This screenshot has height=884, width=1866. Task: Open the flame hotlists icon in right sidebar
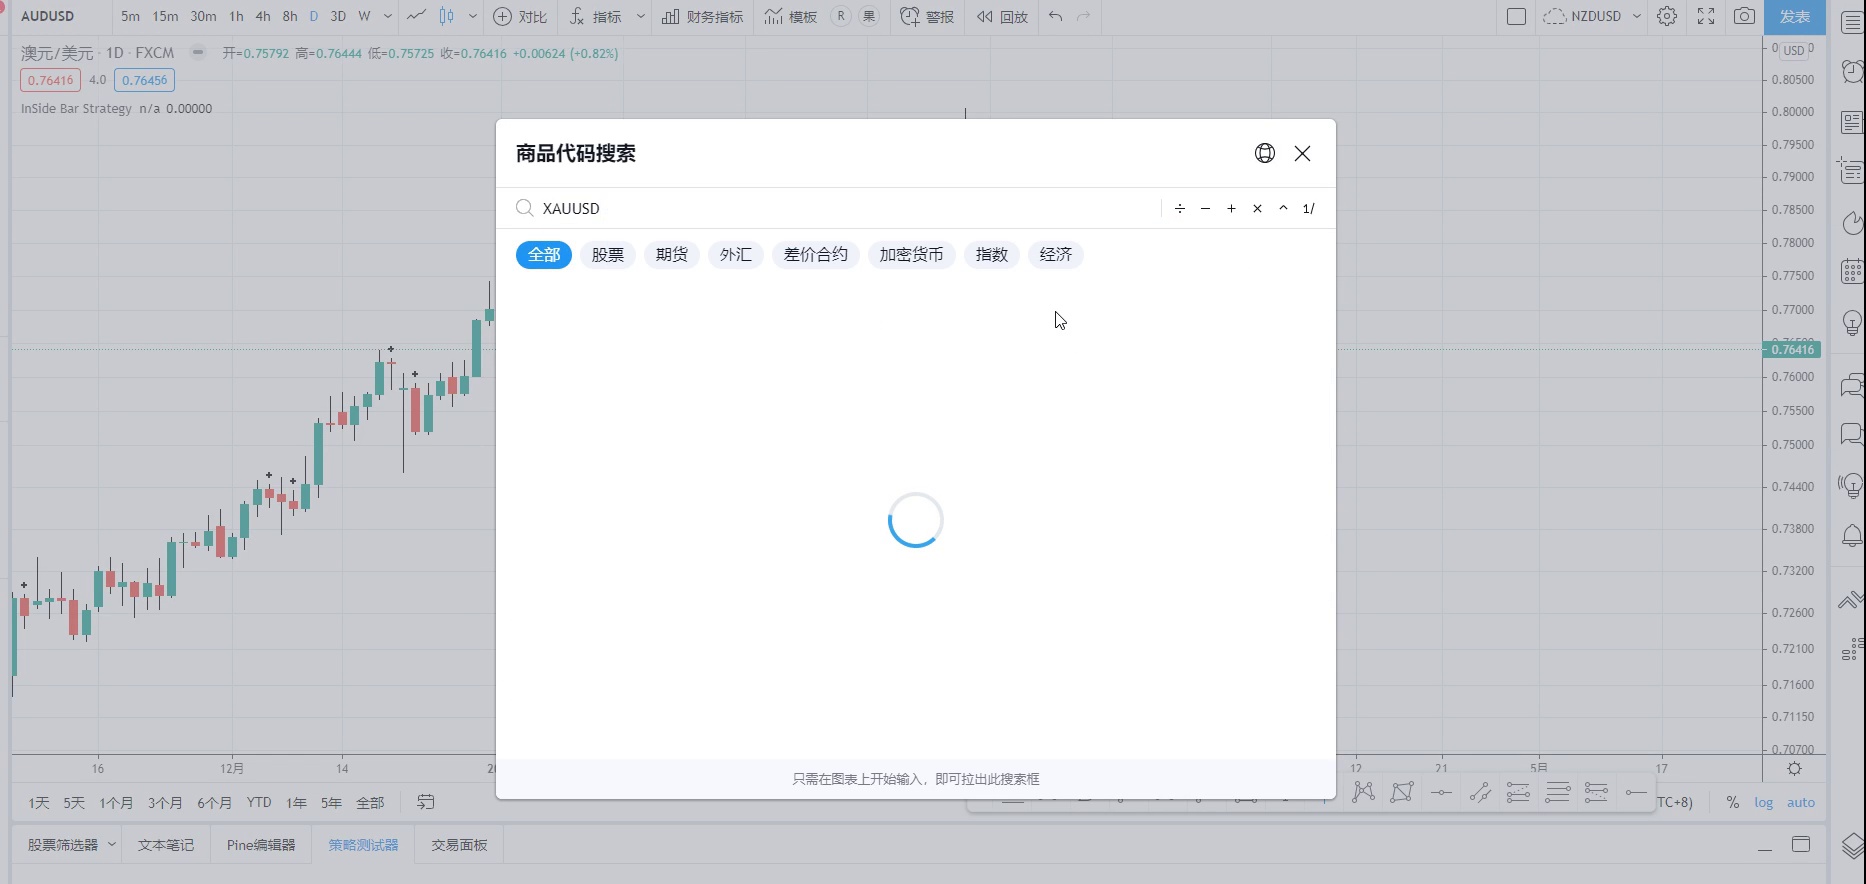pyautogui.click(x=1852, y=222)
